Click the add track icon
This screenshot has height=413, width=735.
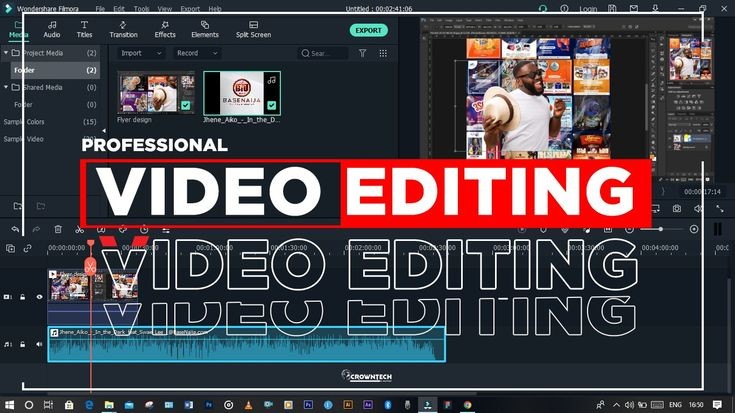click(x=10, y=248)
